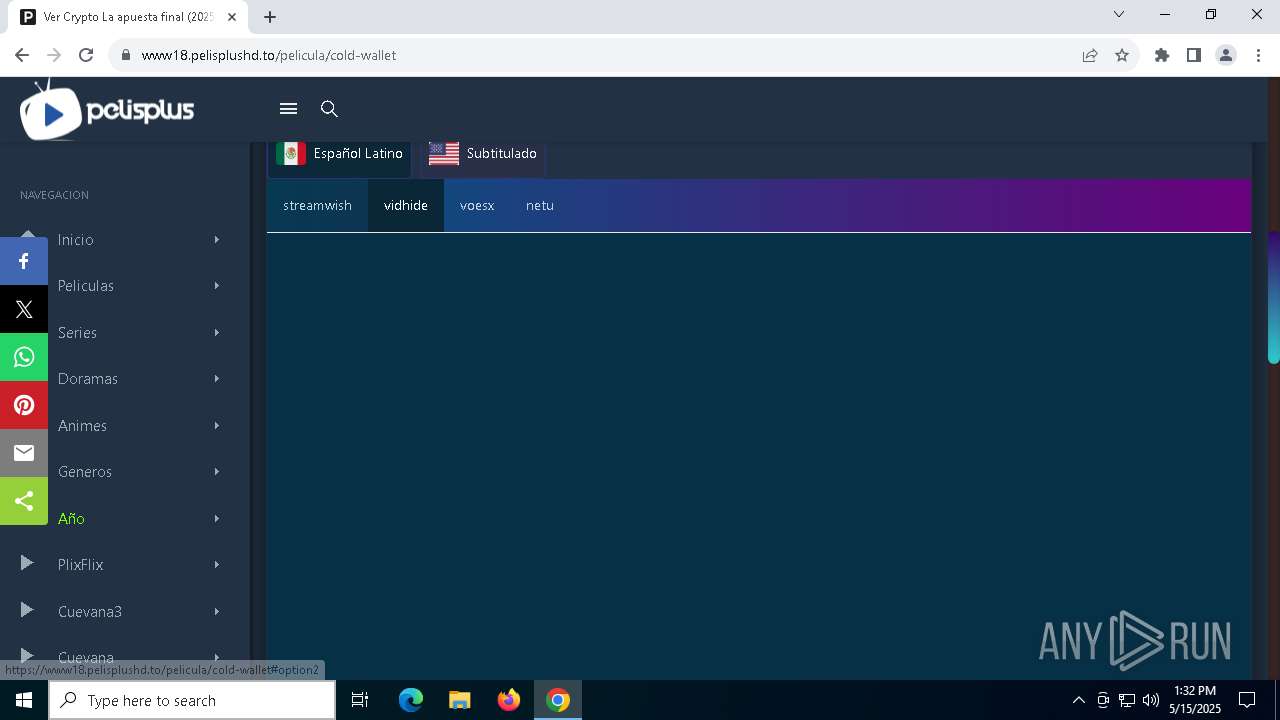Screen dimensions: 1280x720
Task: Expand the Inicio submenu arrow
Action: point(216,240)
